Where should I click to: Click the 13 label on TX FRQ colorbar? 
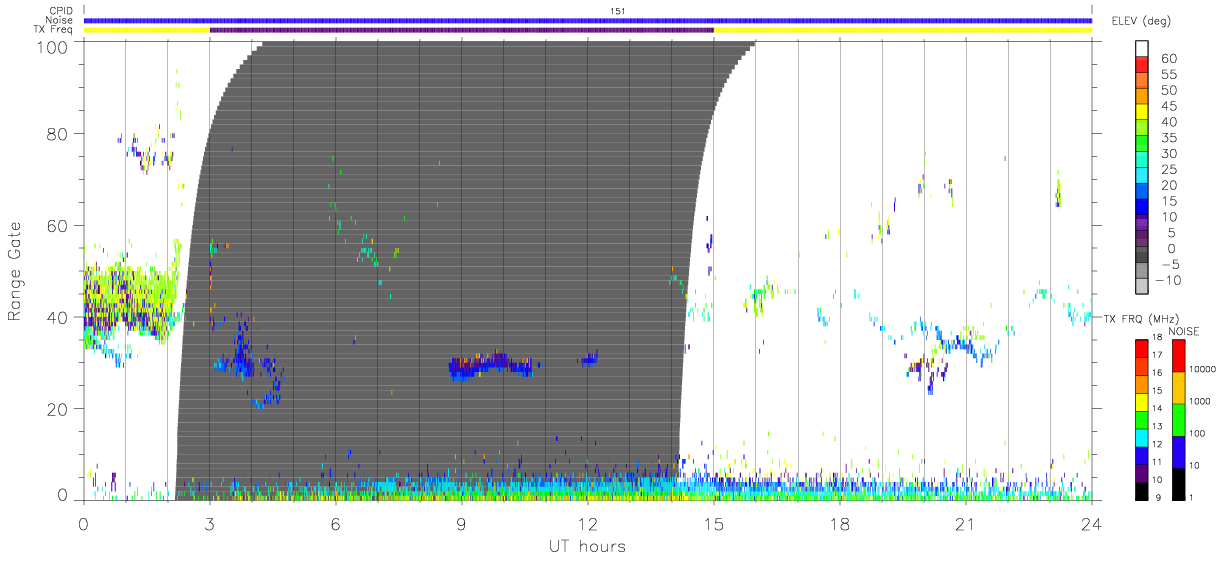1157,427
